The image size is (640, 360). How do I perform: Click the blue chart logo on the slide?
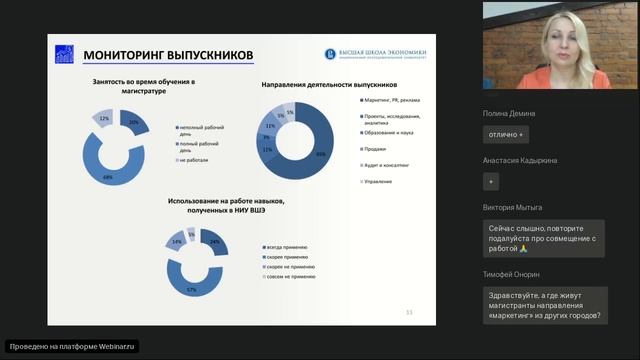click(64, 54)
